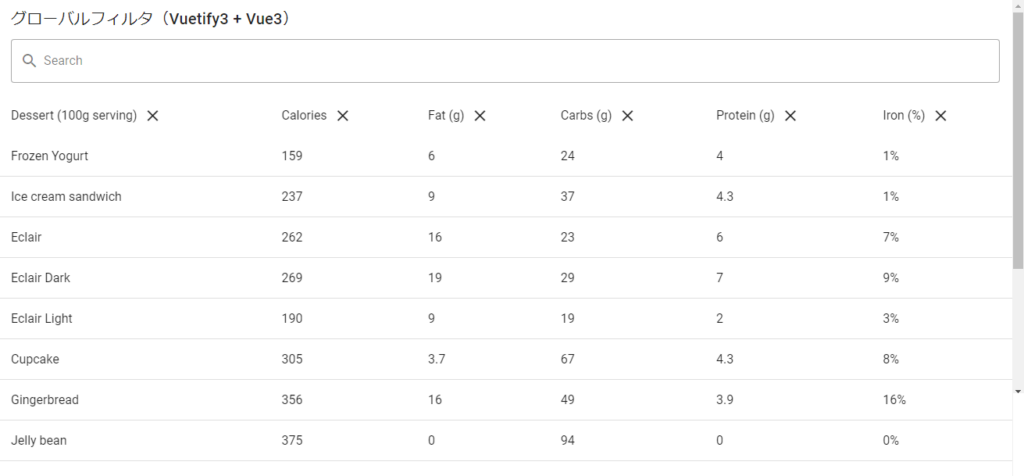
Task: Click the vertical scrollbar thumb
Action: pos(1017,140)
